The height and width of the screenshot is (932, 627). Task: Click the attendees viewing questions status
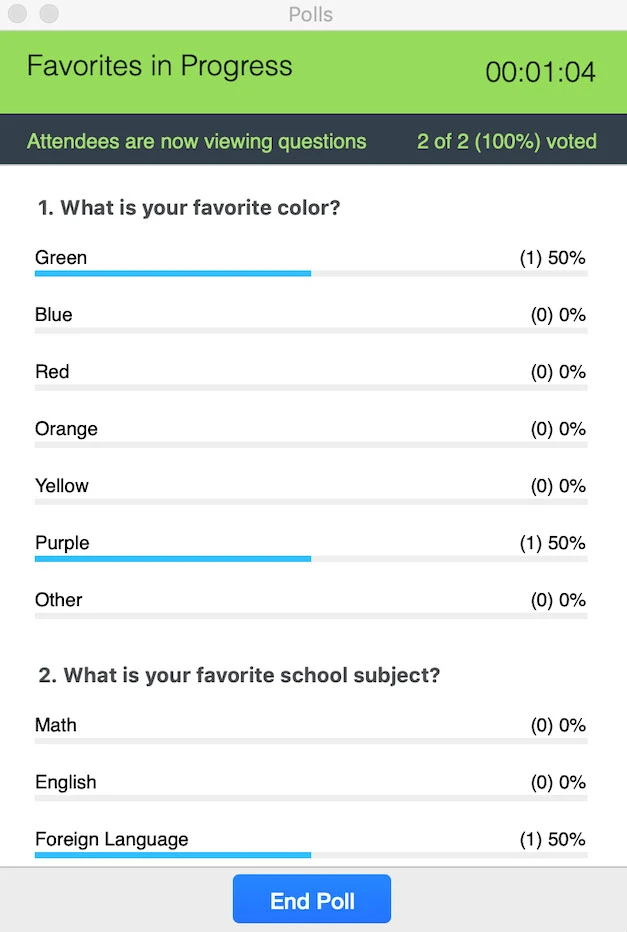pyautogui.click(x=197, y=142)
